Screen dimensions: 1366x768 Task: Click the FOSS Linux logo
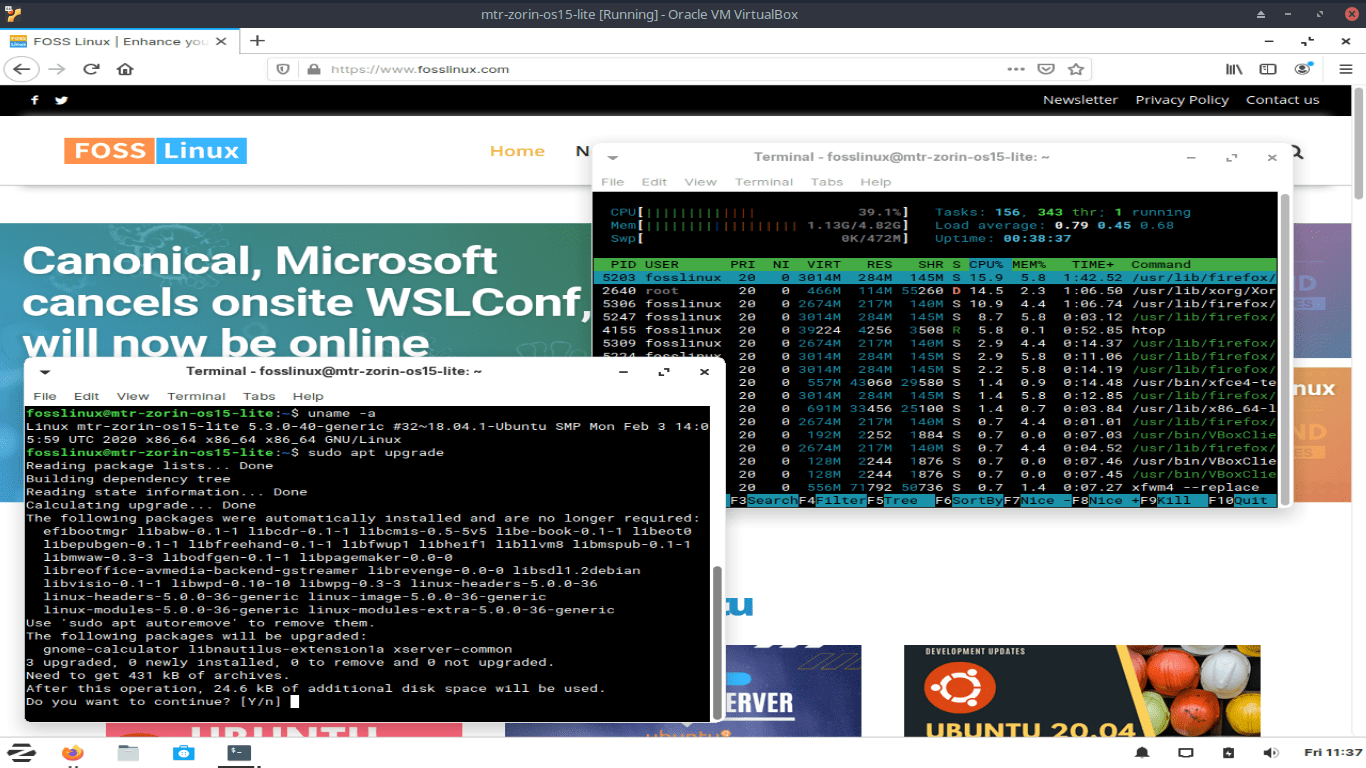(x=155, y=151)
